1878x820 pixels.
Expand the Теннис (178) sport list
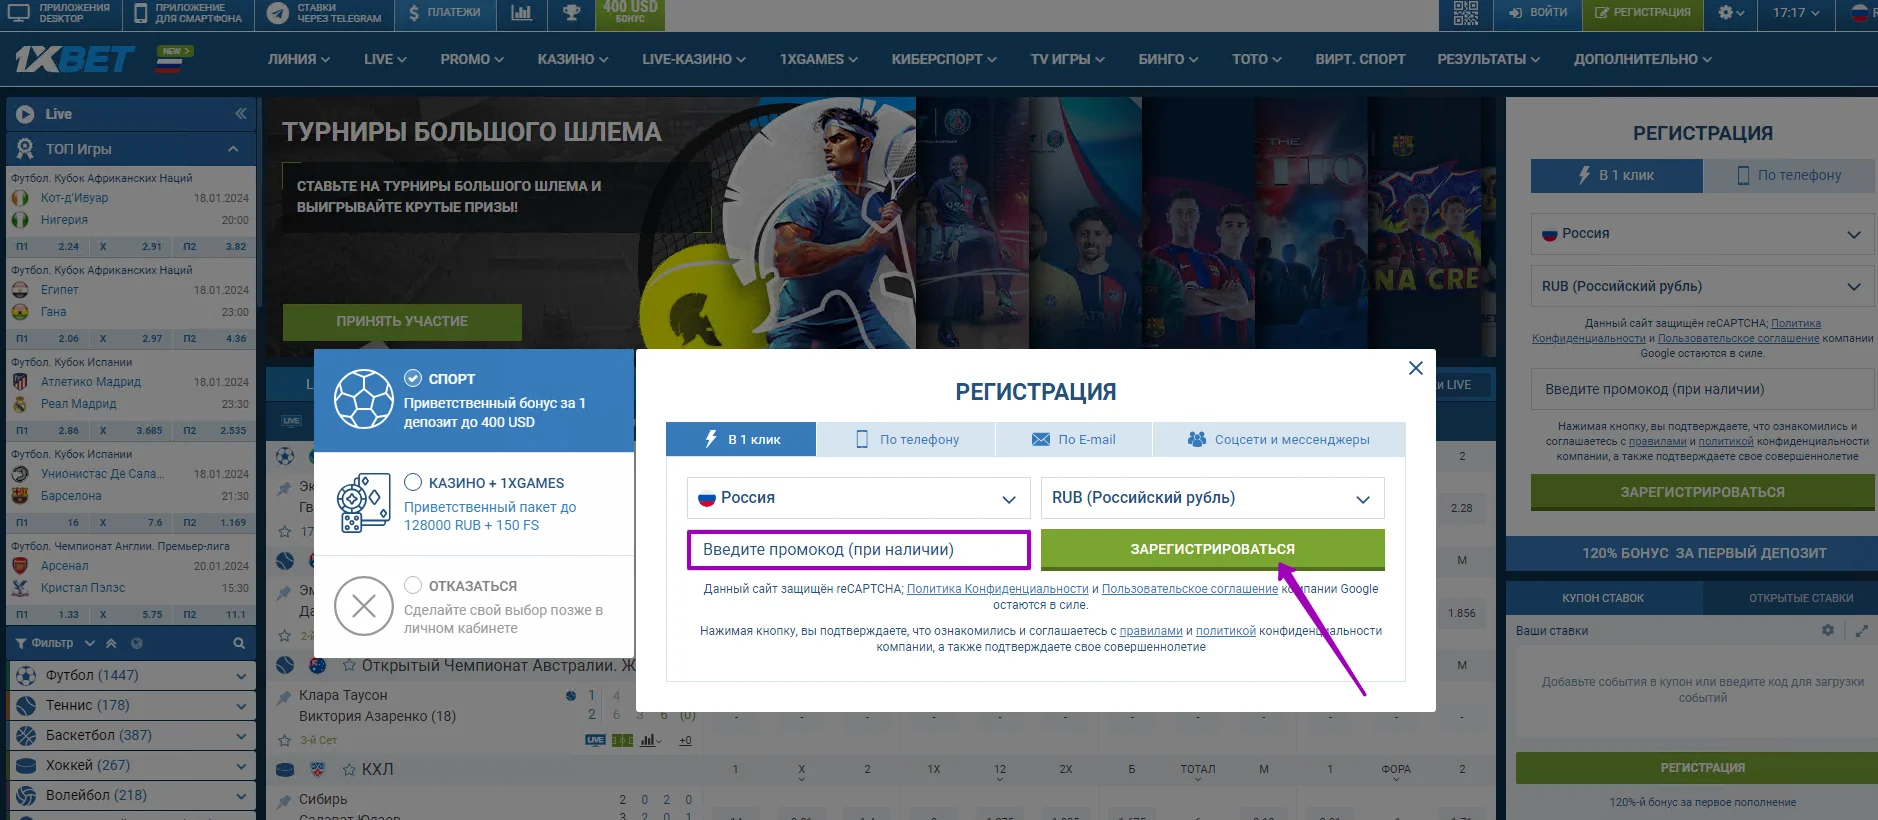pos(240,706)
